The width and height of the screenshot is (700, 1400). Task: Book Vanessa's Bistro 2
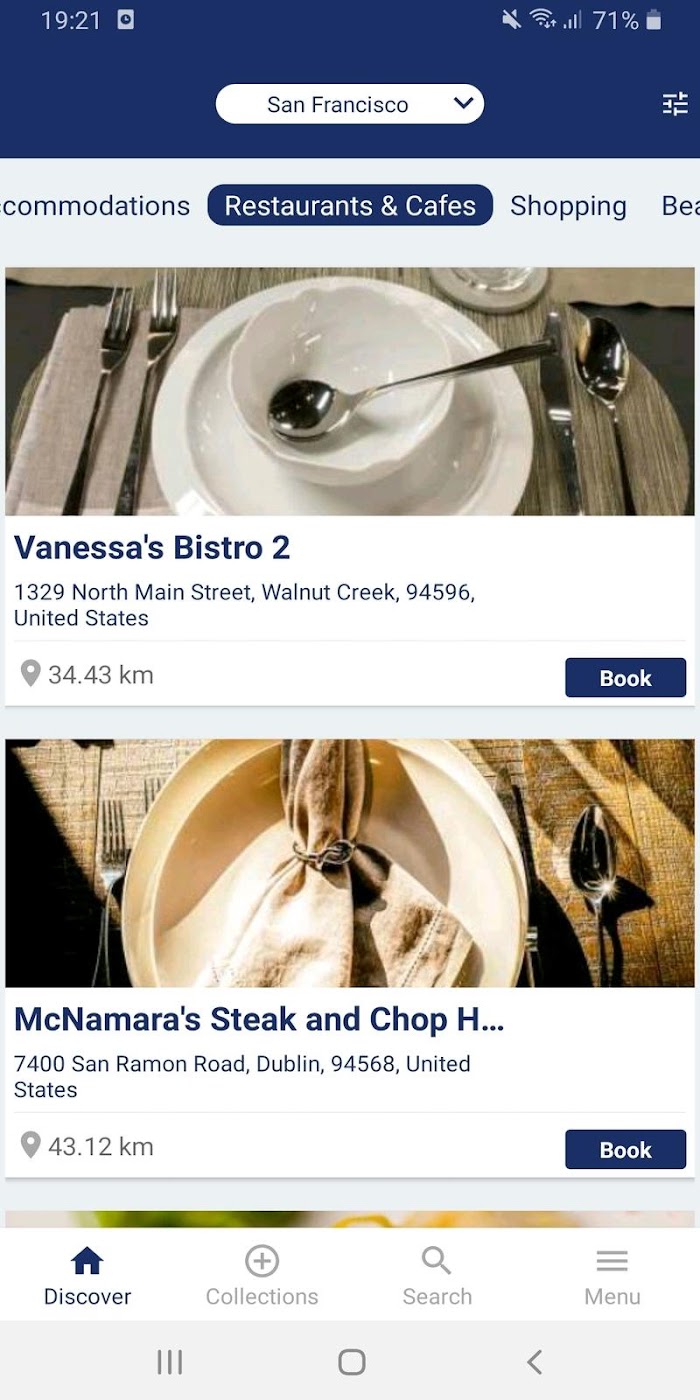pos(625,678)
